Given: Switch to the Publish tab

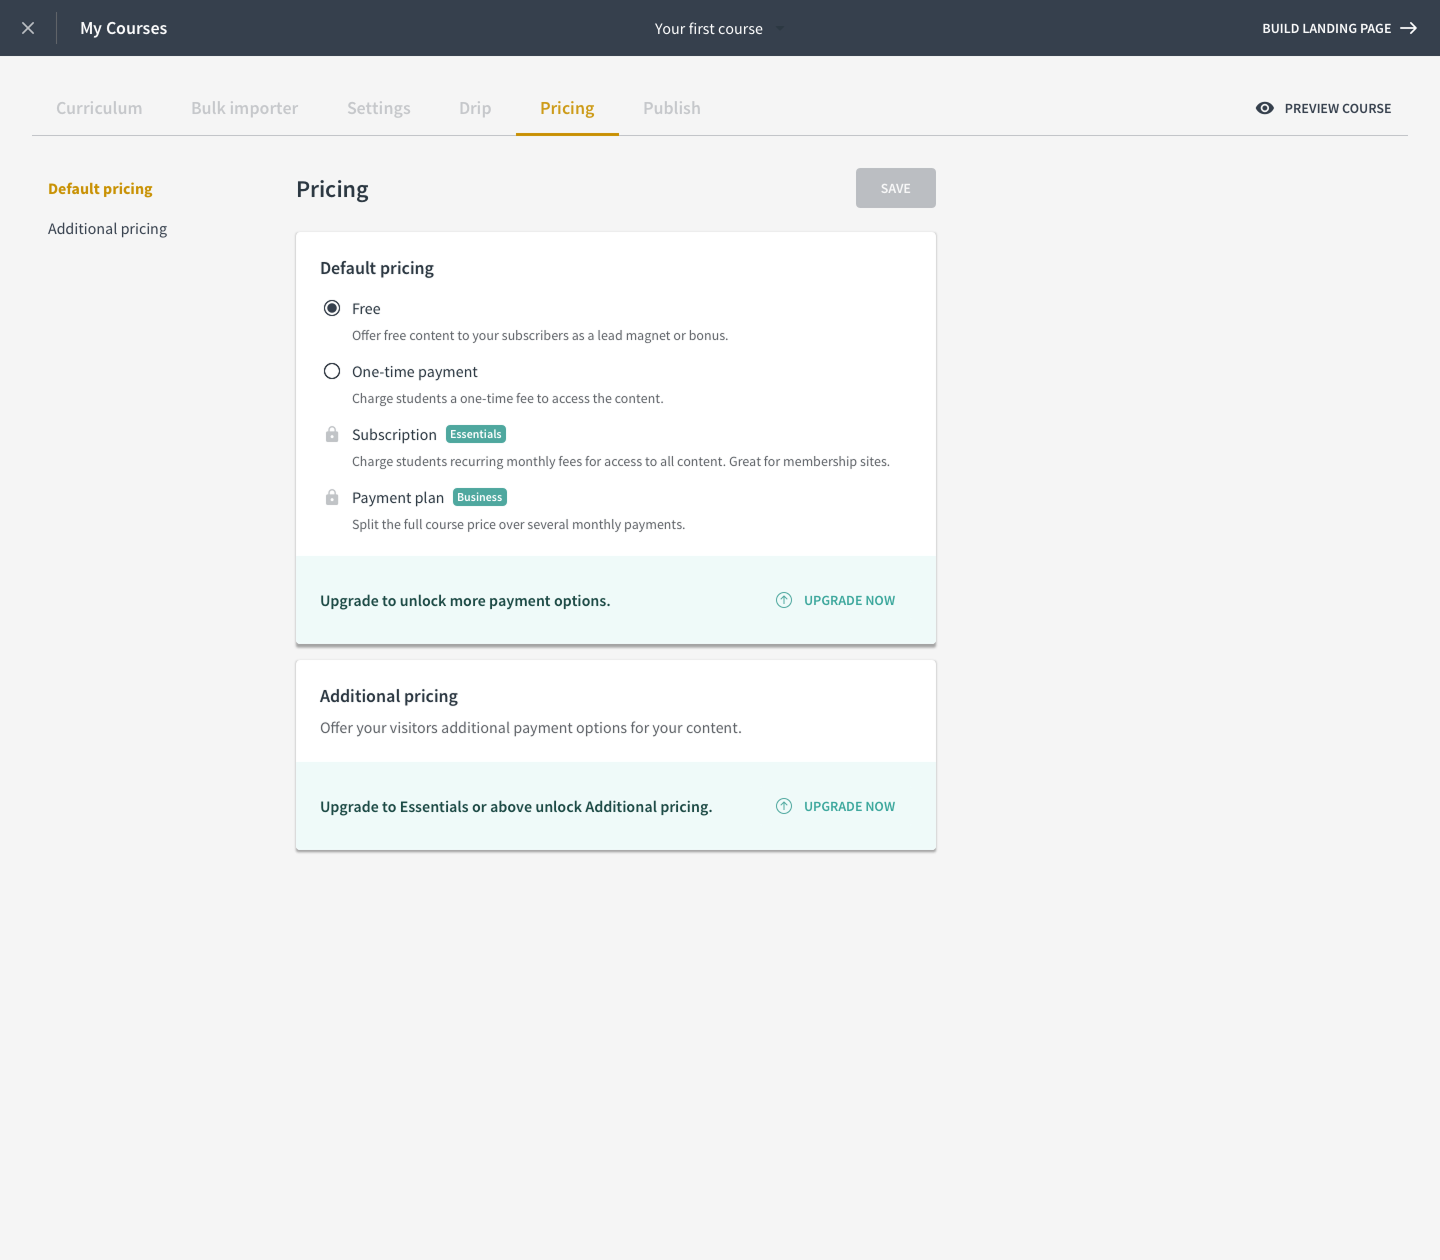Looking at the screenshot, I should click(672, 108).
